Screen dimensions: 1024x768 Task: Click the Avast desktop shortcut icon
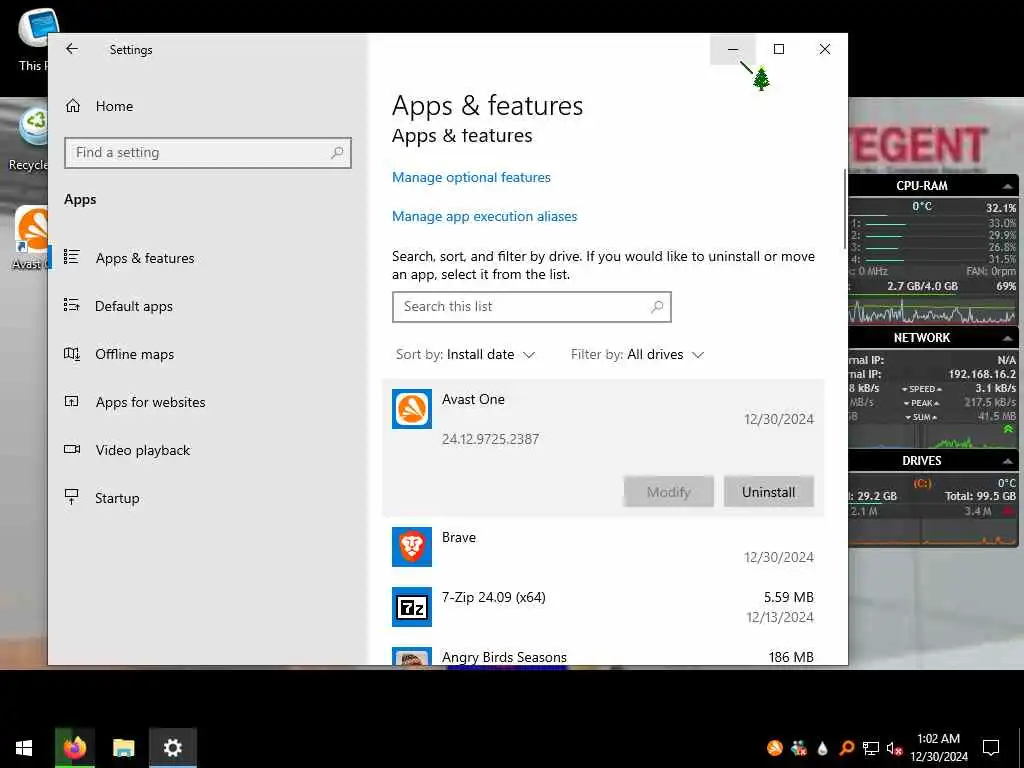(30, 238)
